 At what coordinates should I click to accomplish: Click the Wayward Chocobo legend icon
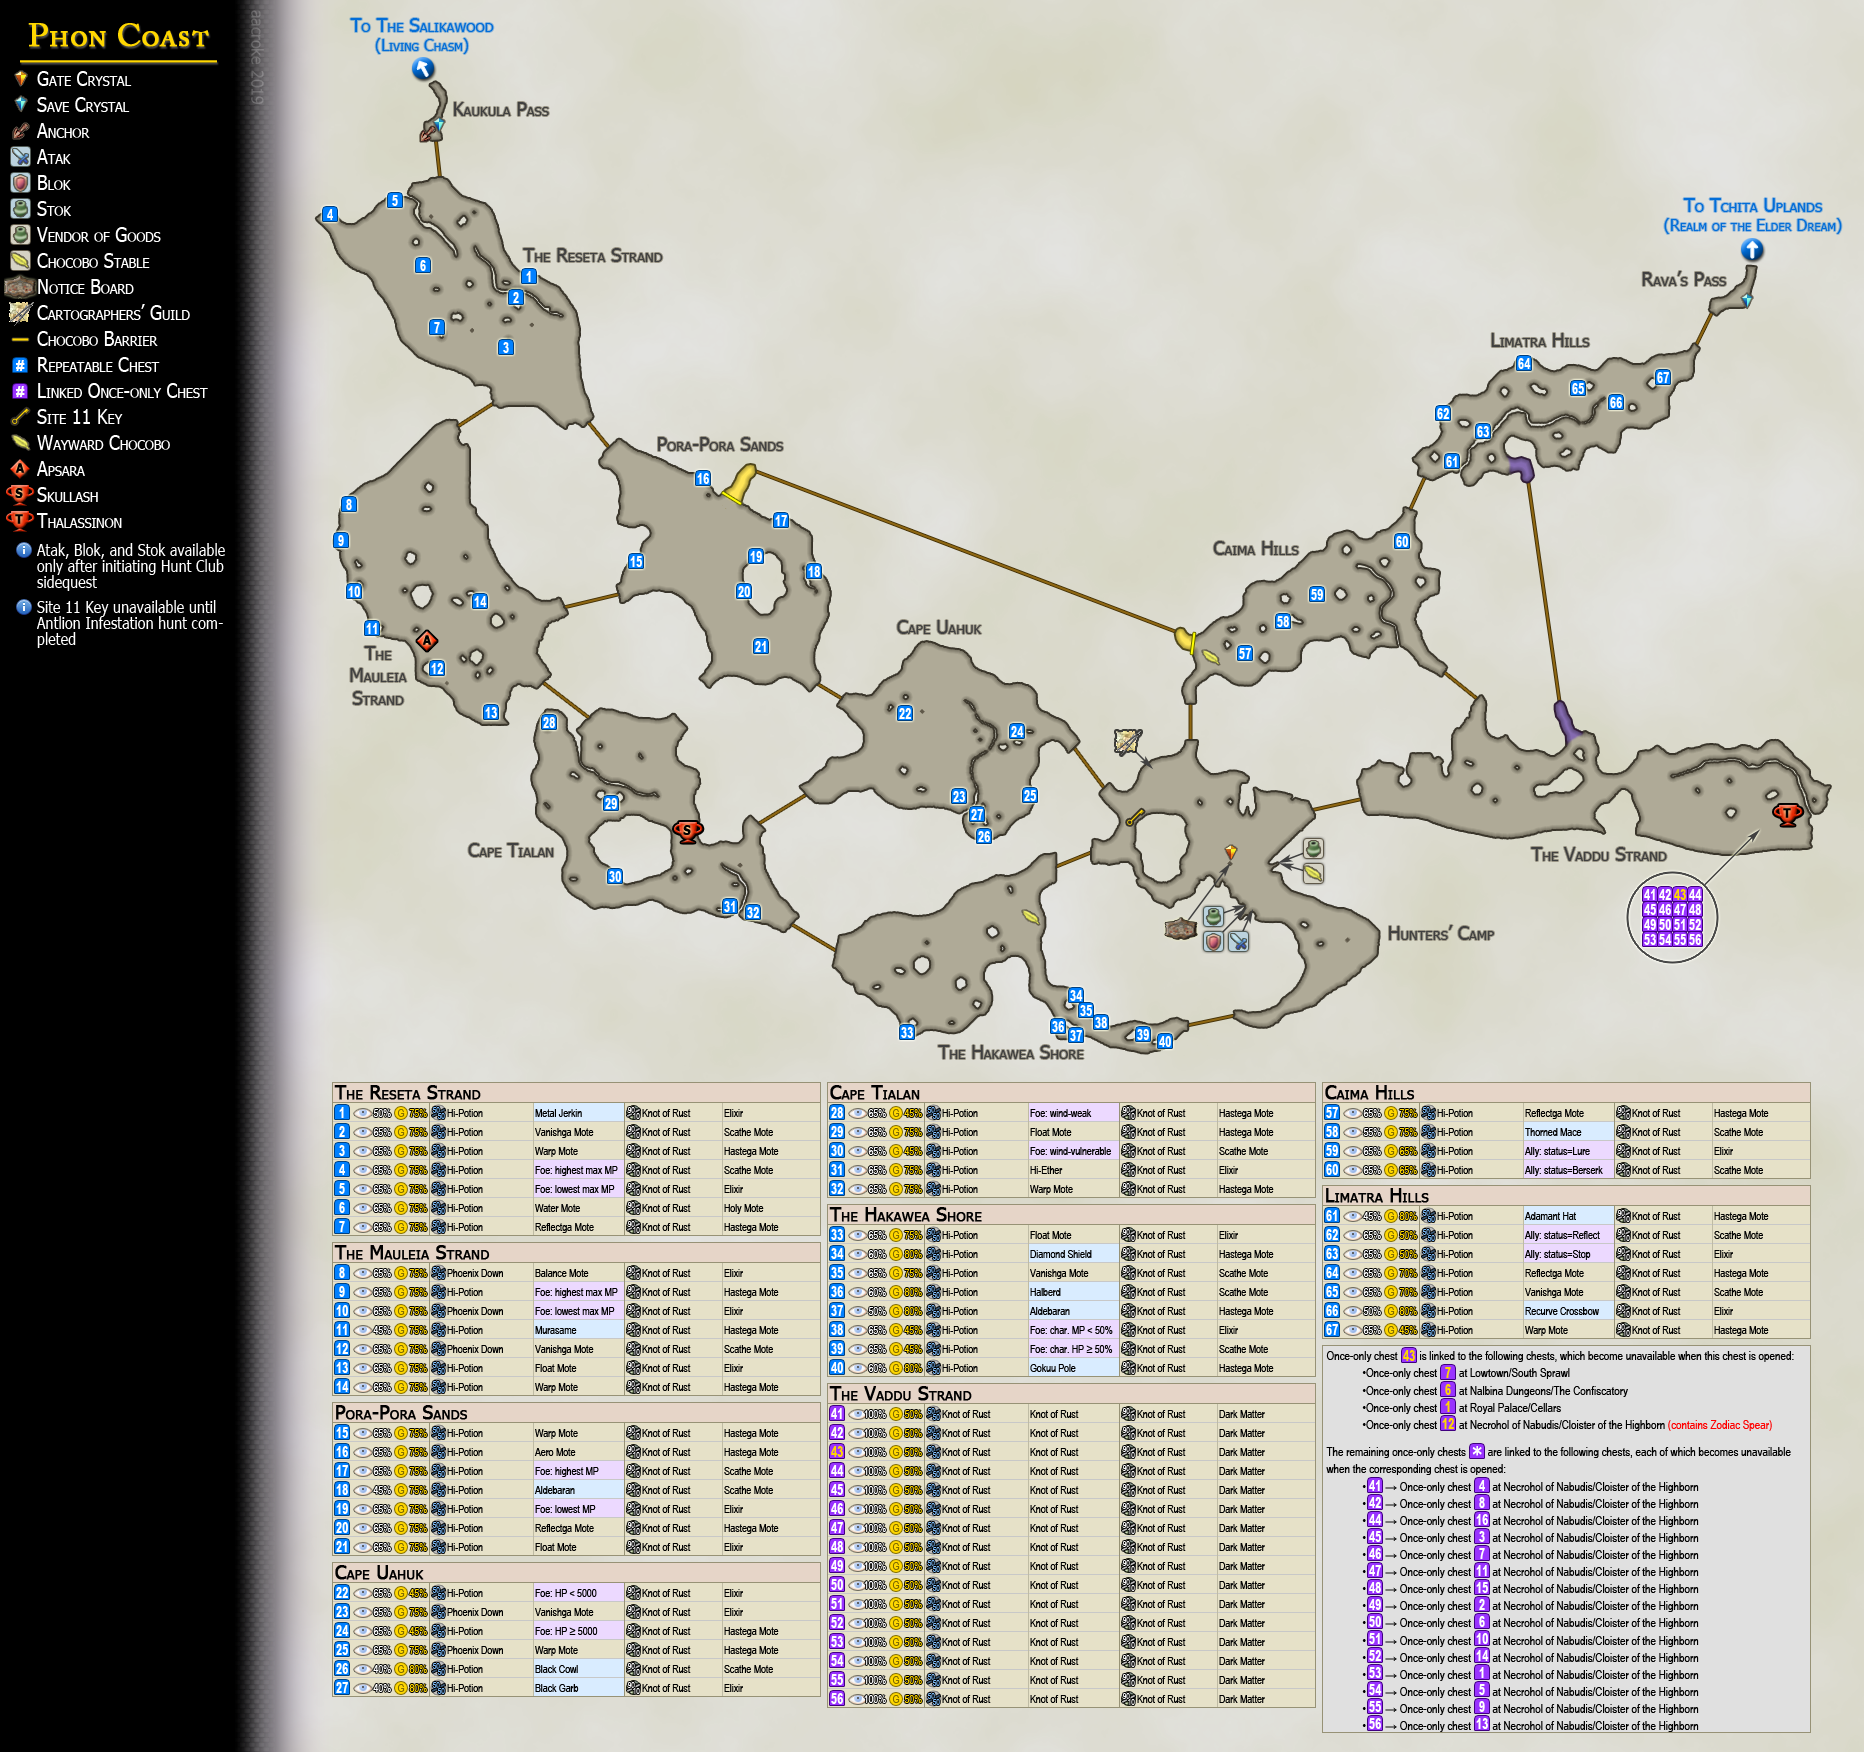20,443
